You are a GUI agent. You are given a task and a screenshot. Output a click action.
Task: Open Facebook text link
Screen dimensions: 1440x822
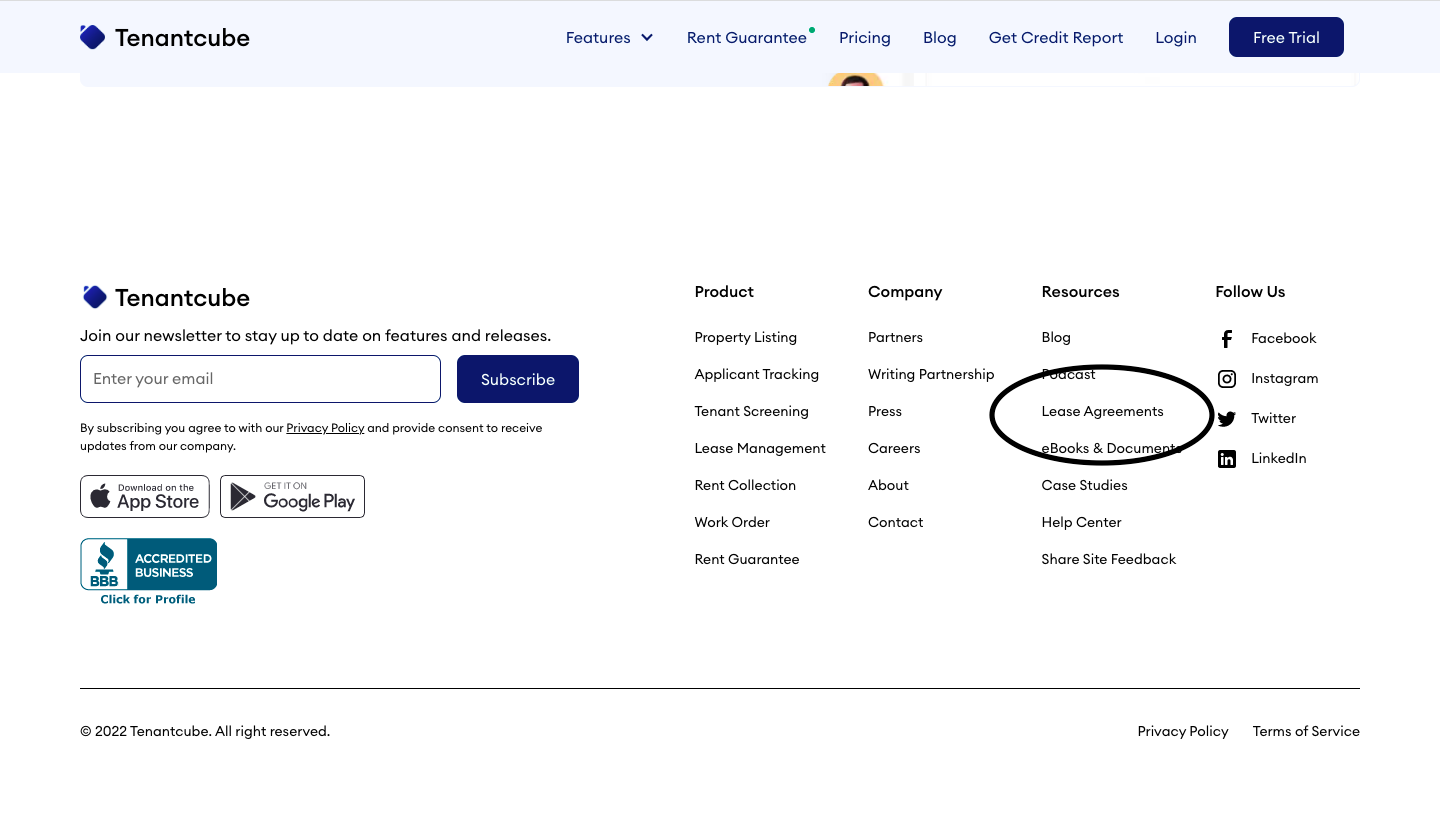[x=1284, y=339]
